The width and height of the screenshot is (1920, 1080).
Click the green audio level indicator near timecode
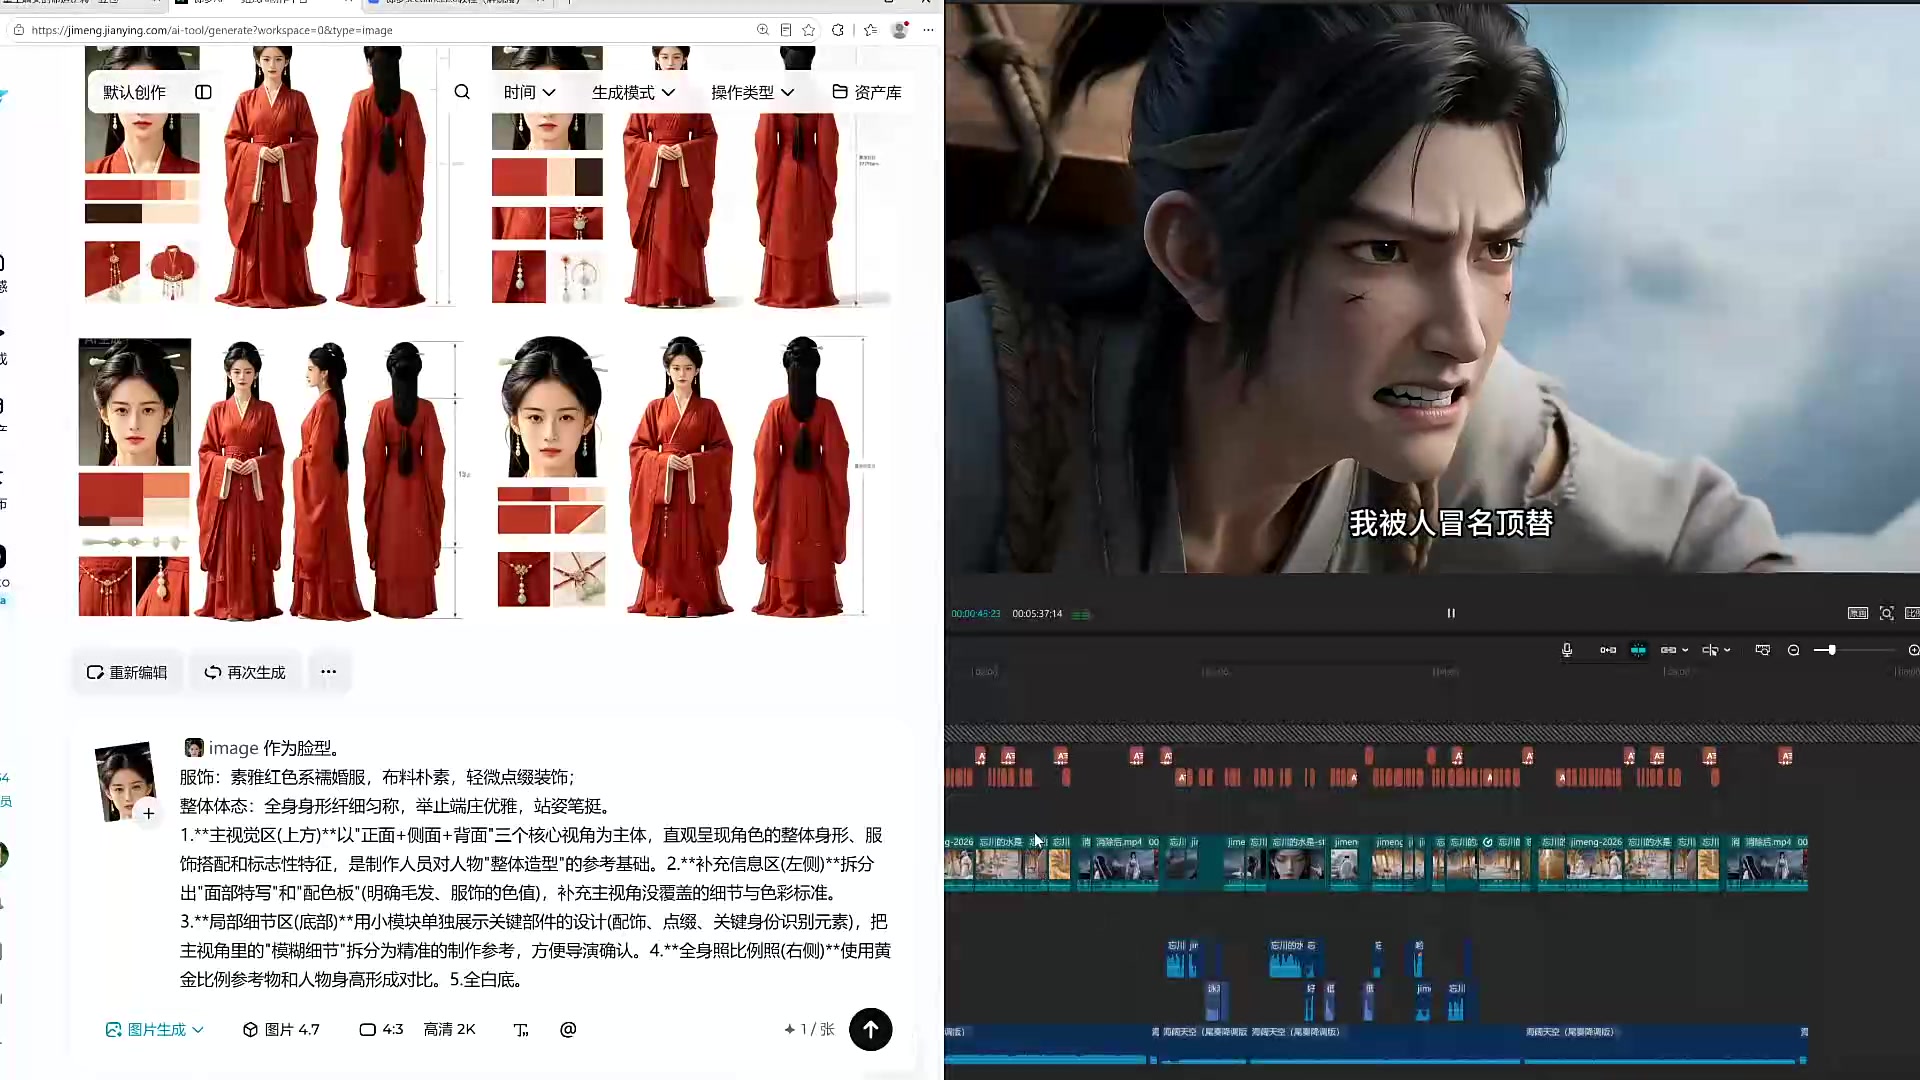click(1081, 614)
